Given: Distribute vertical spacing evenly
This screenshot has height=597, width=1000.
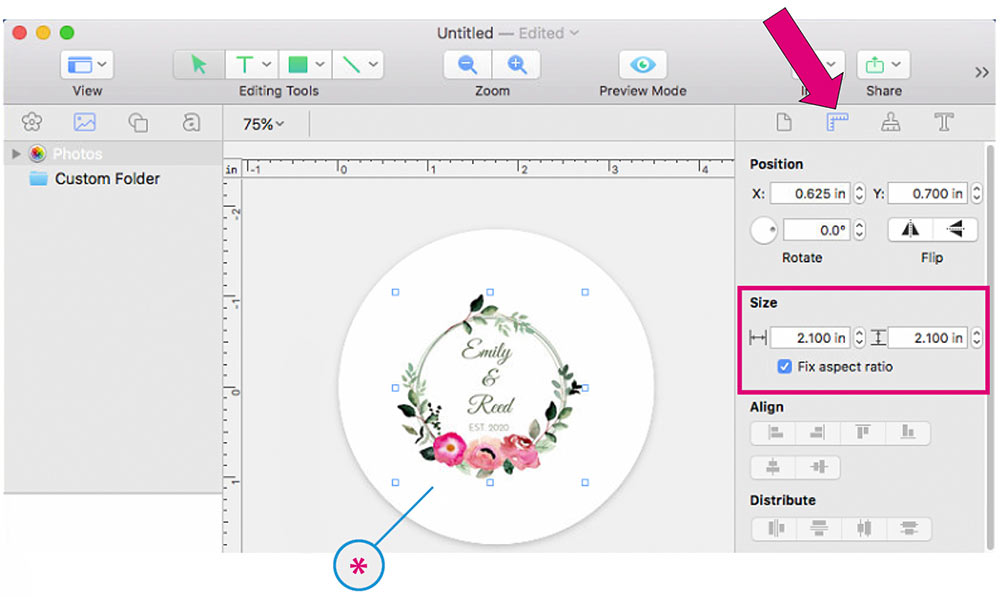Looking at the screenshot, I should (x=818, y=528).
